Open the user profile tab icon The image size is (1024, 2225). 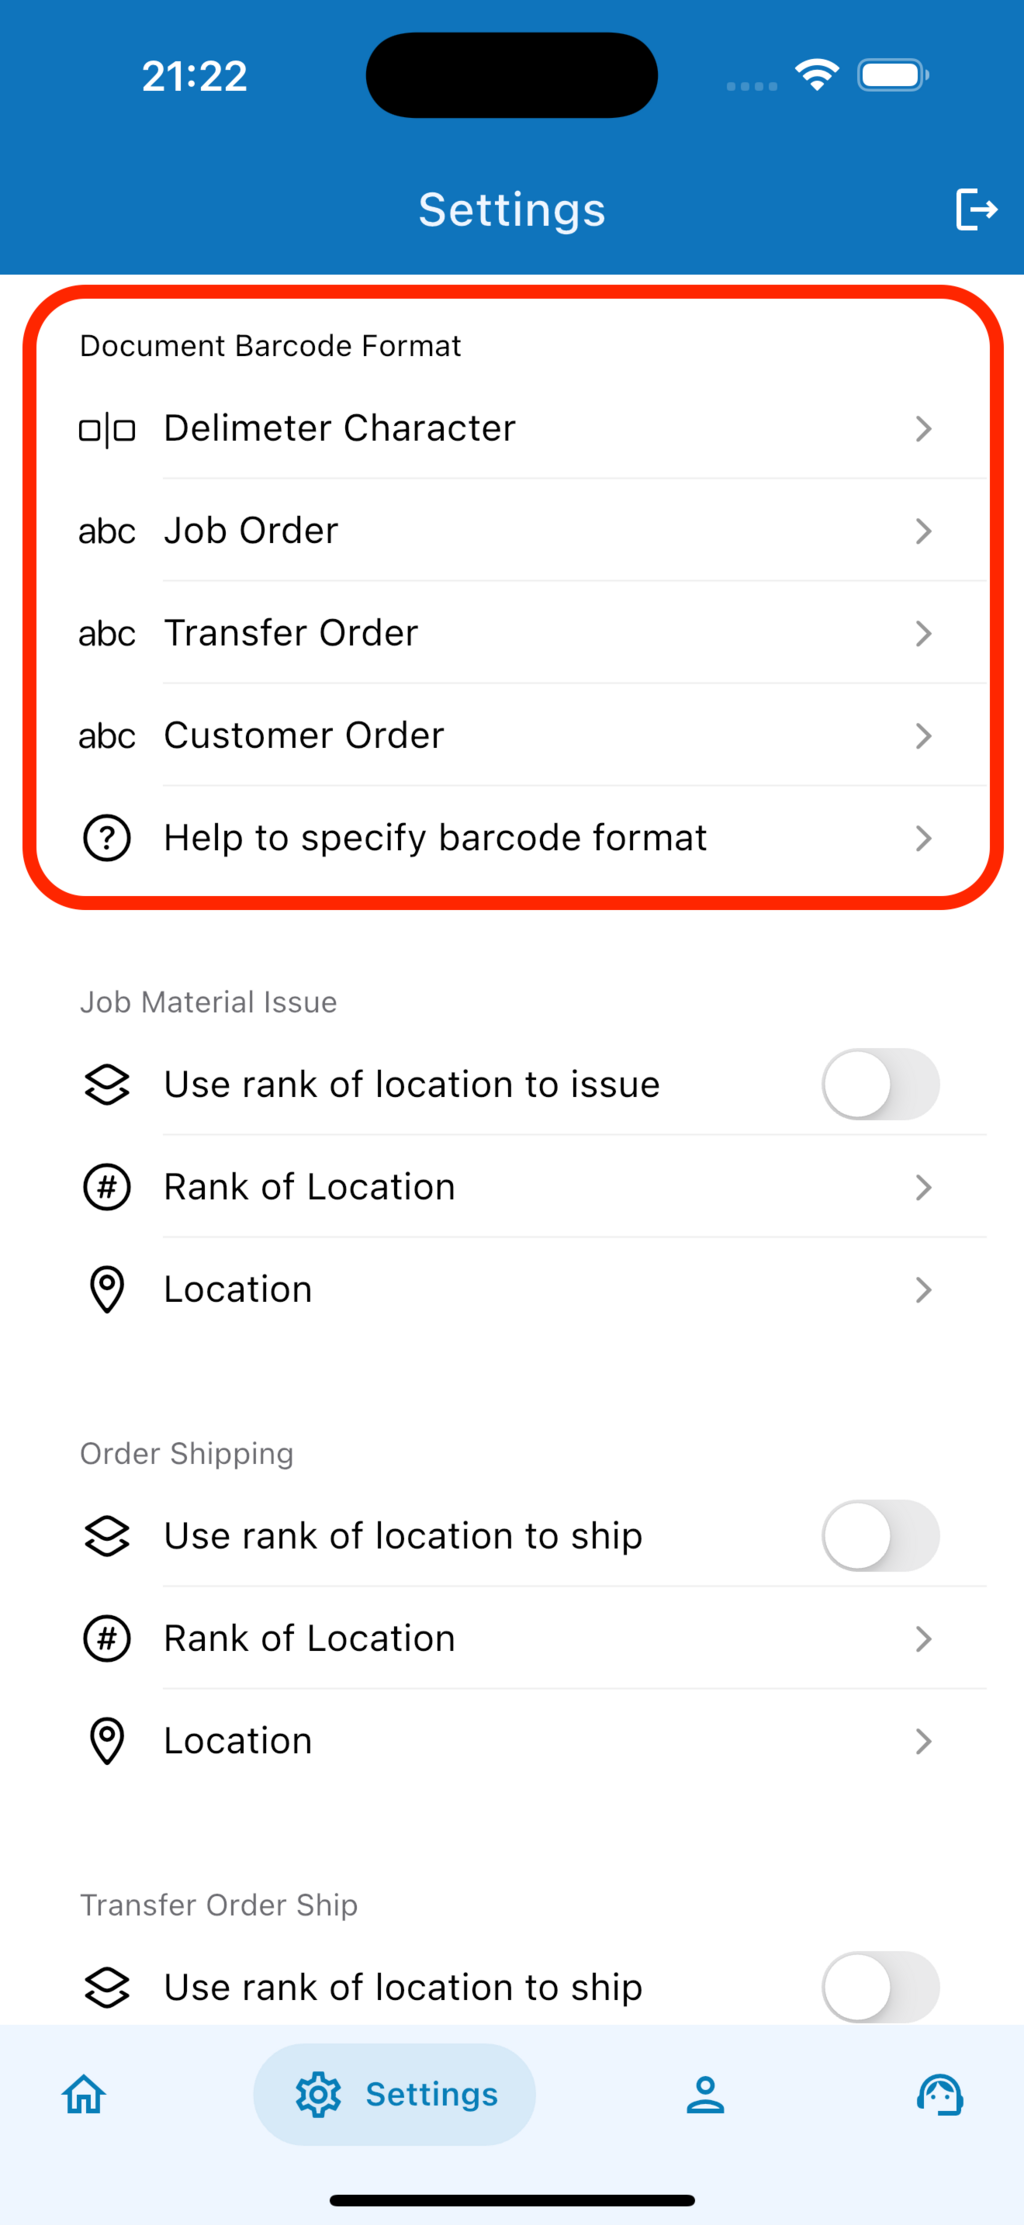pos(705,2094)
